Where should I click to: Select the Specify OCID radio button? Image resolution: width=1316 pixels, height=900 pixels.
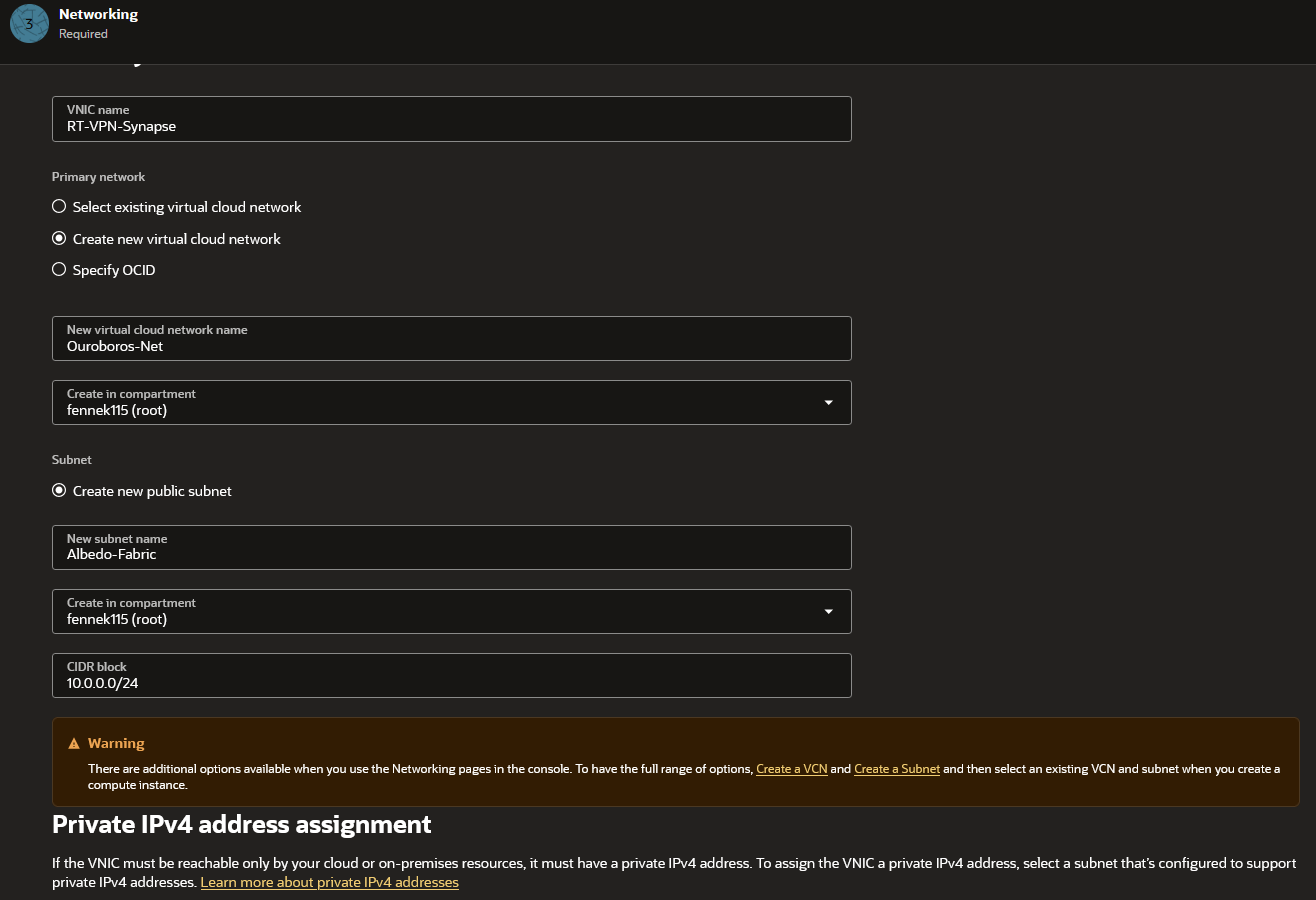[x=59, y=270]
